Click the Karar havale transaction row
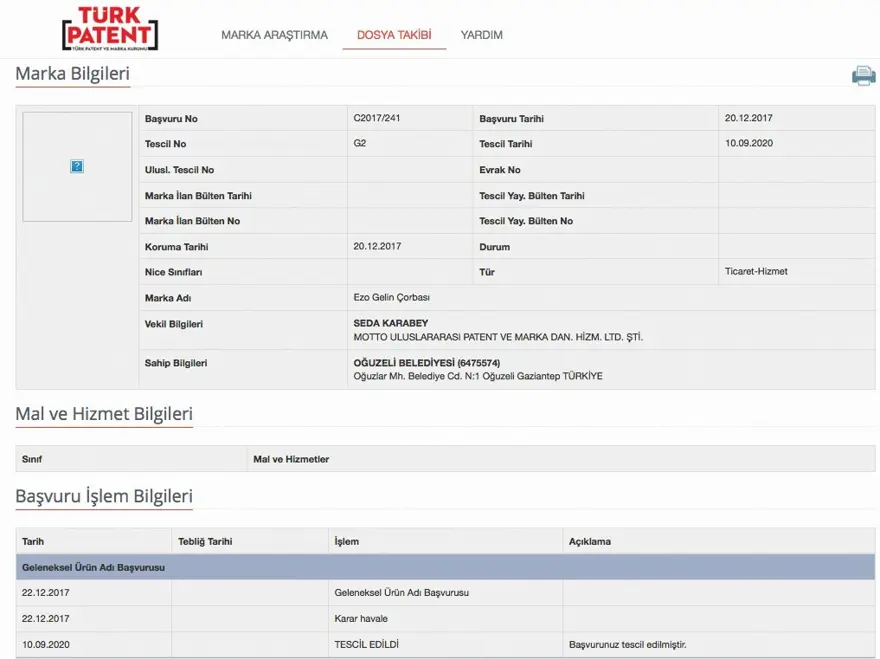The width and height of the screenshot is (880, 659). click(361, 618)
